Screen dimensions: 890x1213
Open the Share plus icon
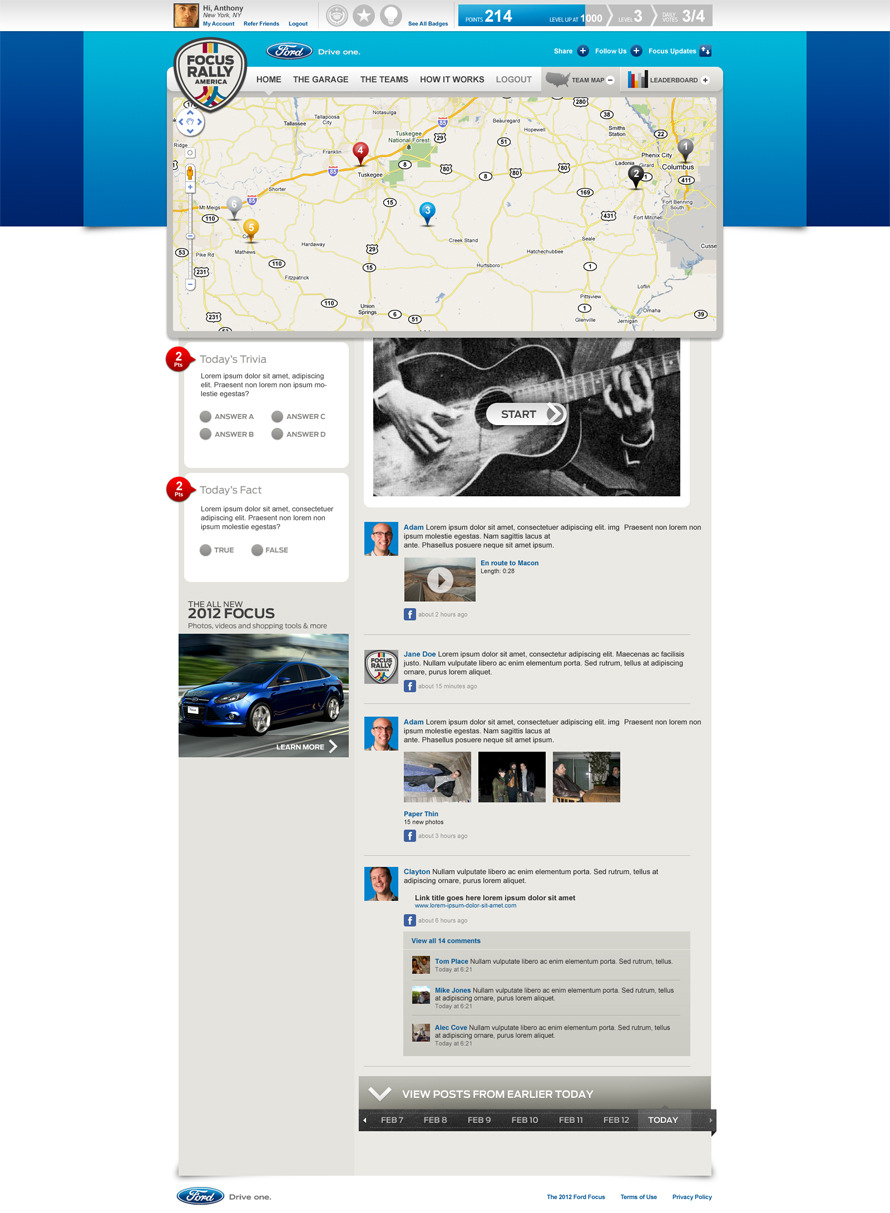583,51
